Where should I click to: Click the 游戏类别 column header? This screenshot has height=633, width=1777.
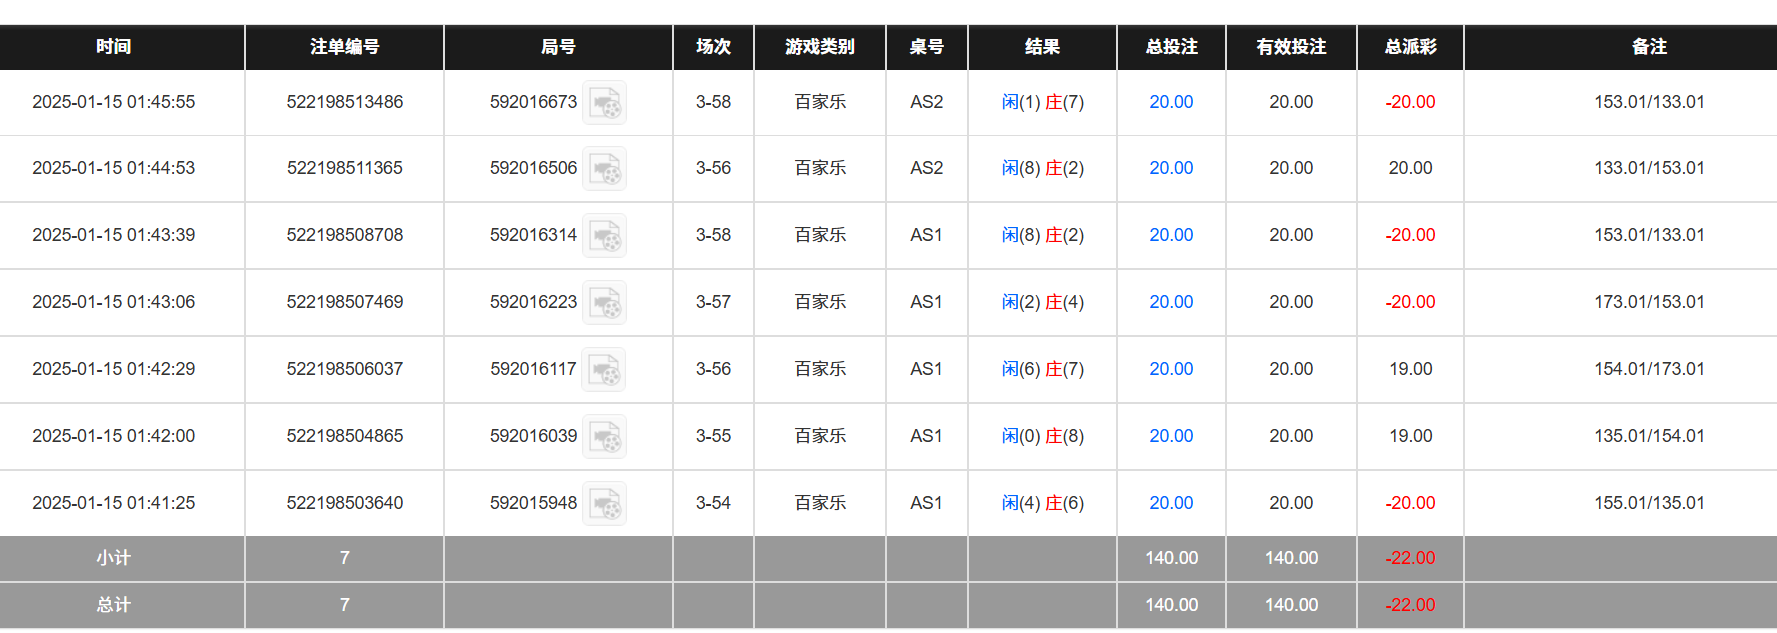[x=819, y=47]
